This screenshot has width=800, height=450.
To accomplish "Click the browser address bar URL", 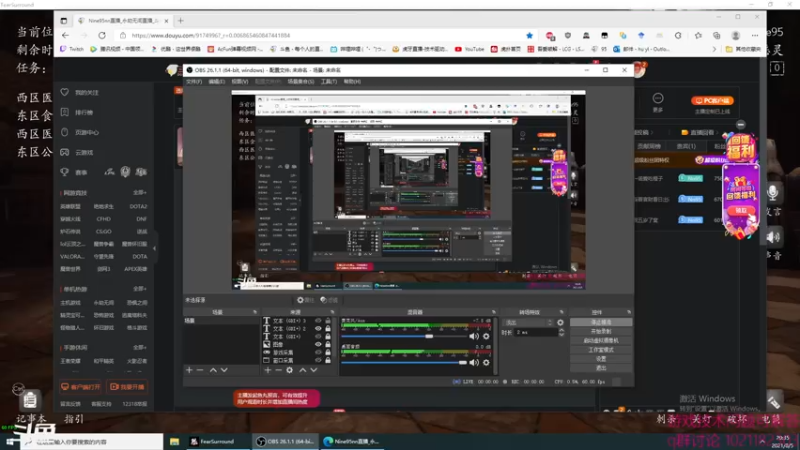I will (211, 35).
